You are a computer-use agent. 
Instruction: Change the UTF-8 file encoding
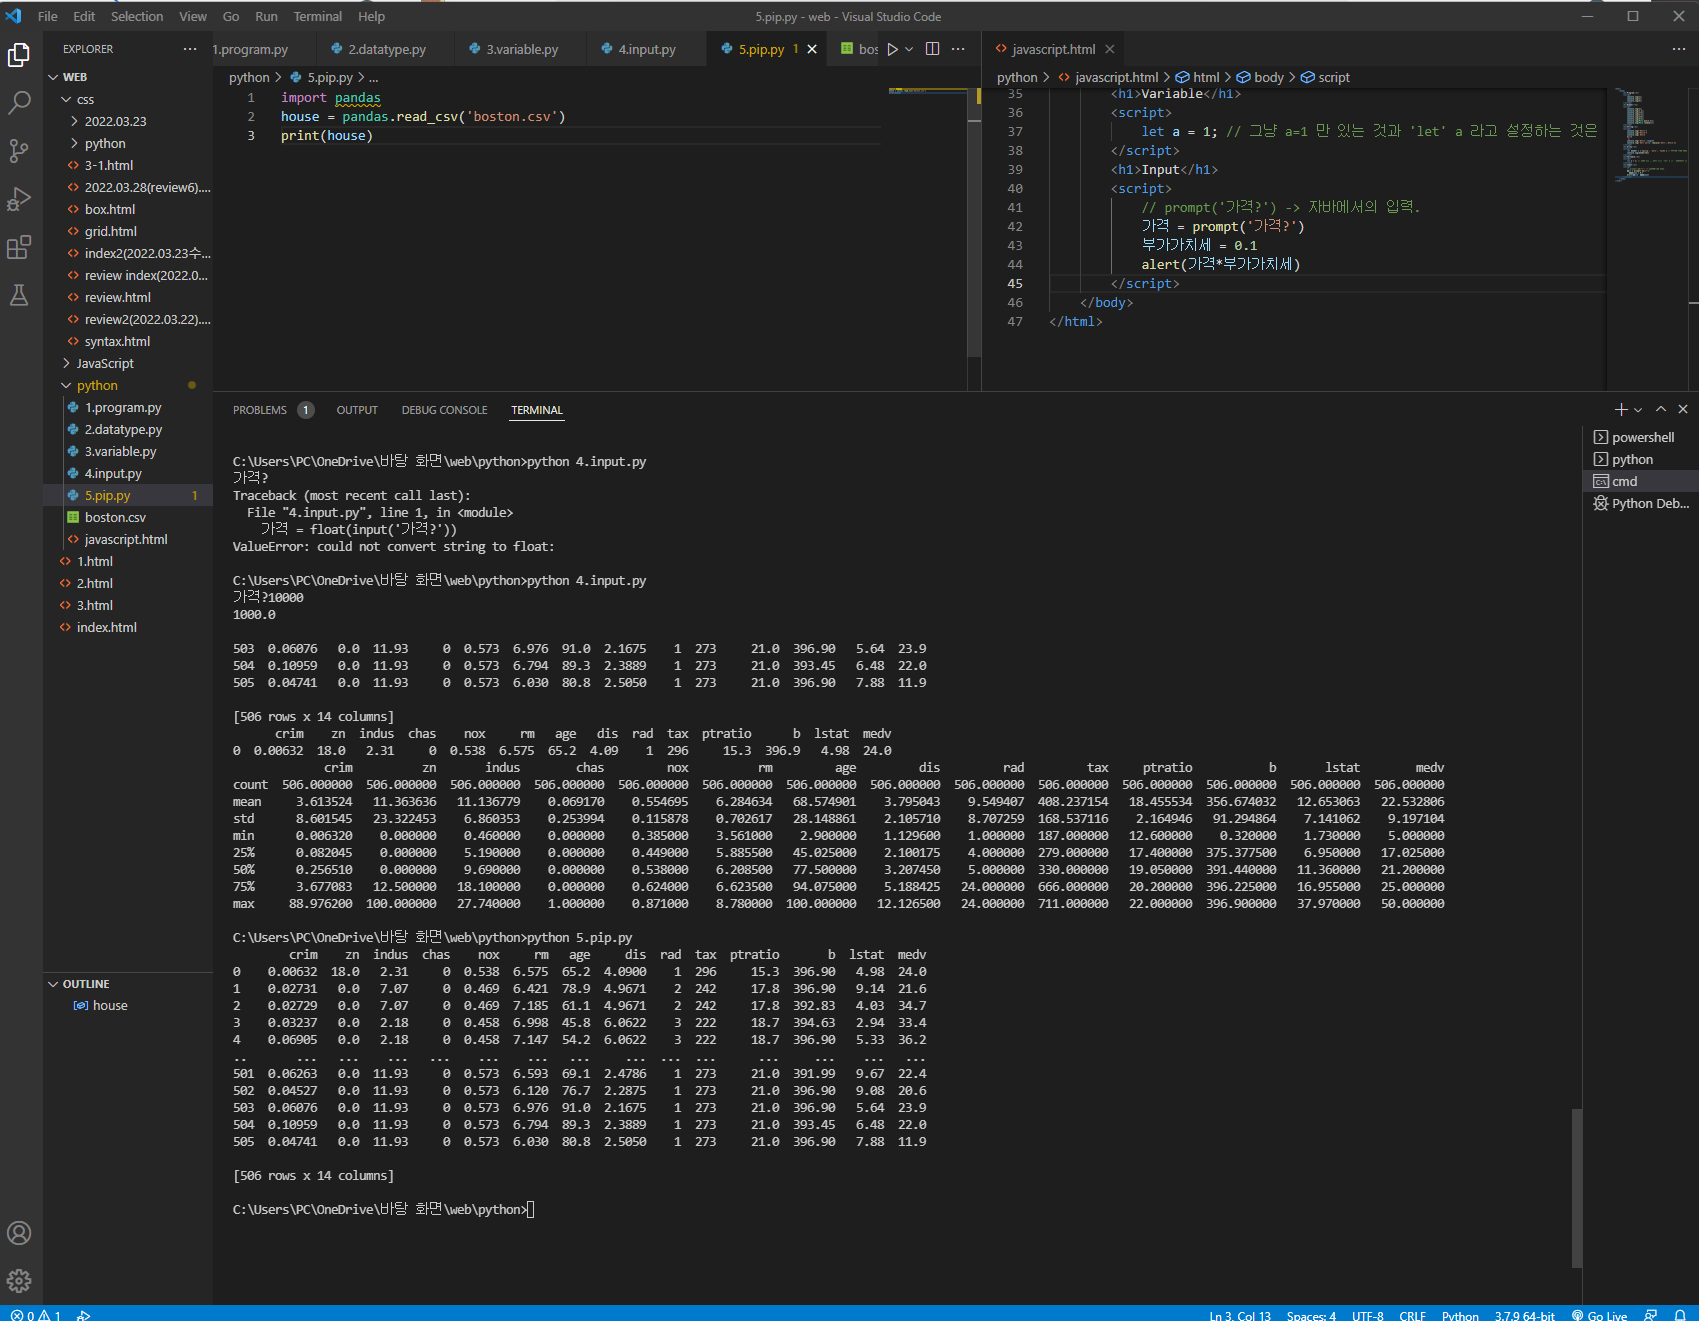pos(1367,1315)
